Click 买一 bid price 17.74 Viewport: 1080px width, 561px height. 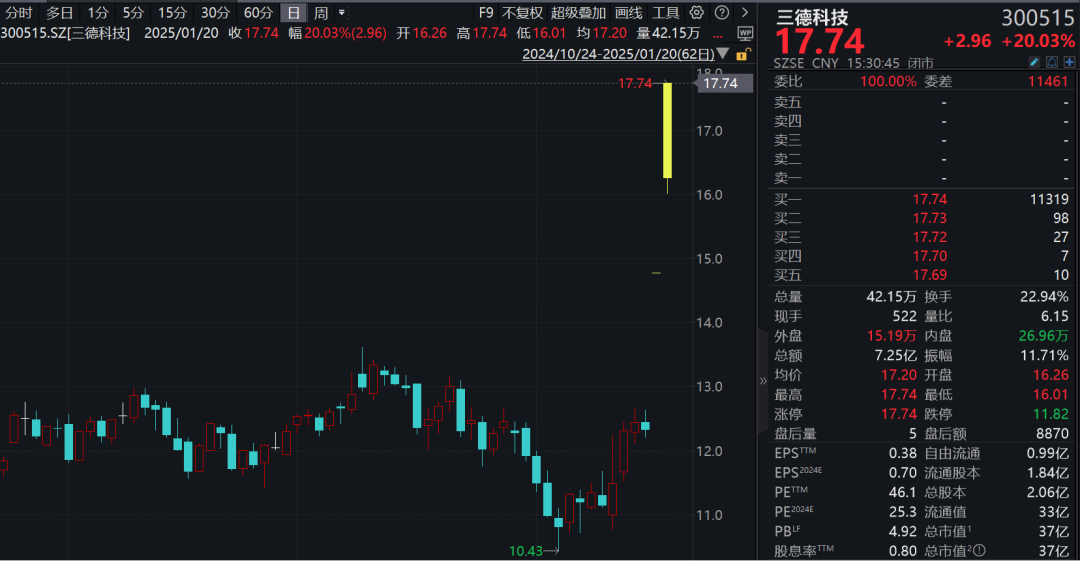coord(930,199)
